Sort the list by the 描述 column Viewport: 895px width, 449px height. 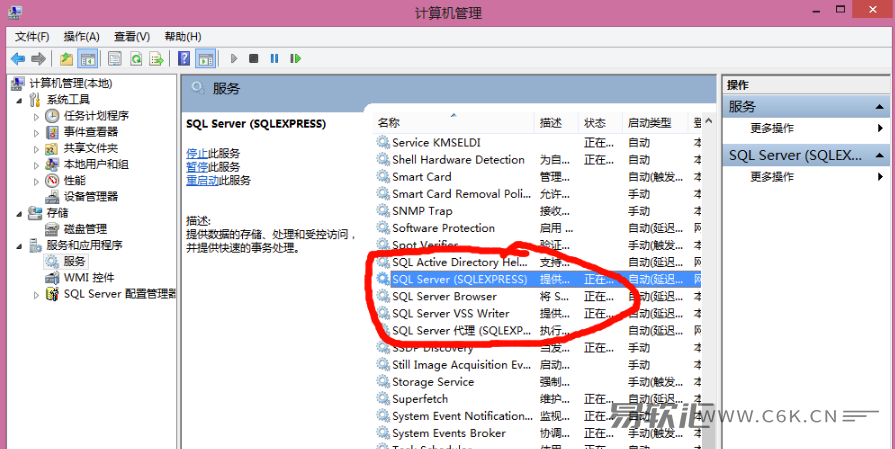[557, 123]
